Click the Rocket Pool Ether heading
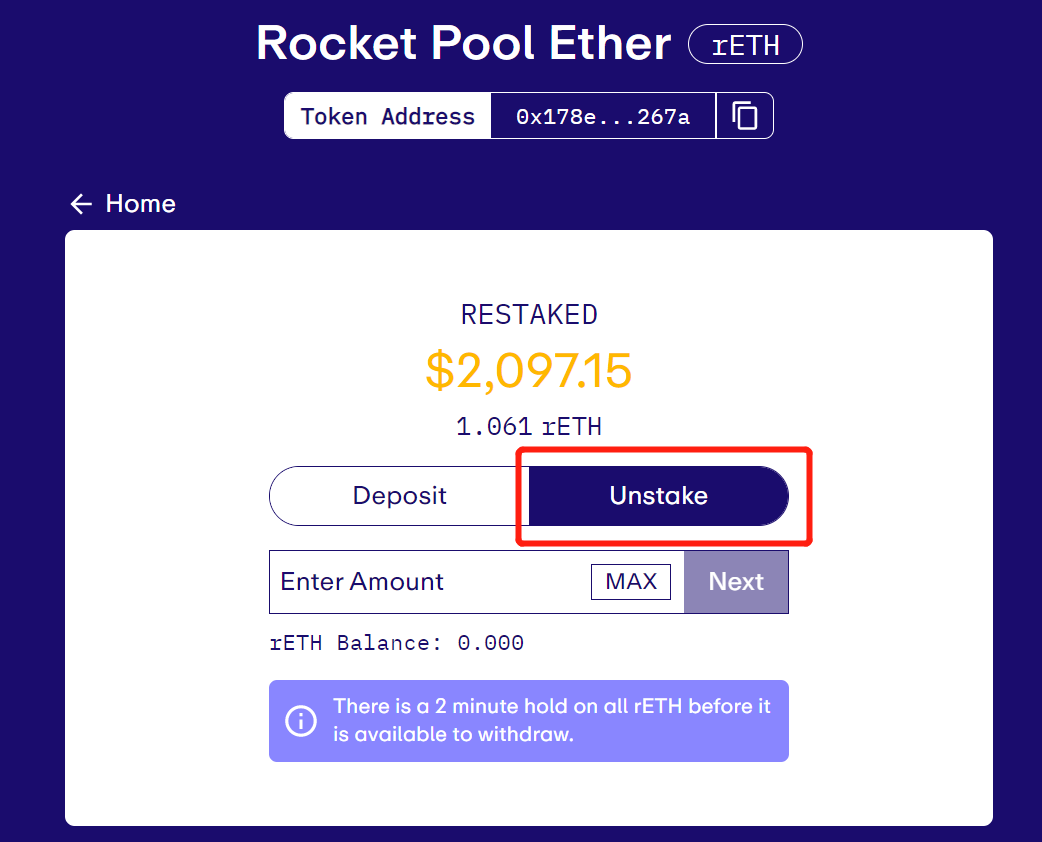Image resolution: width=1042 pixels, height=842 pixels. pos(463,44)
